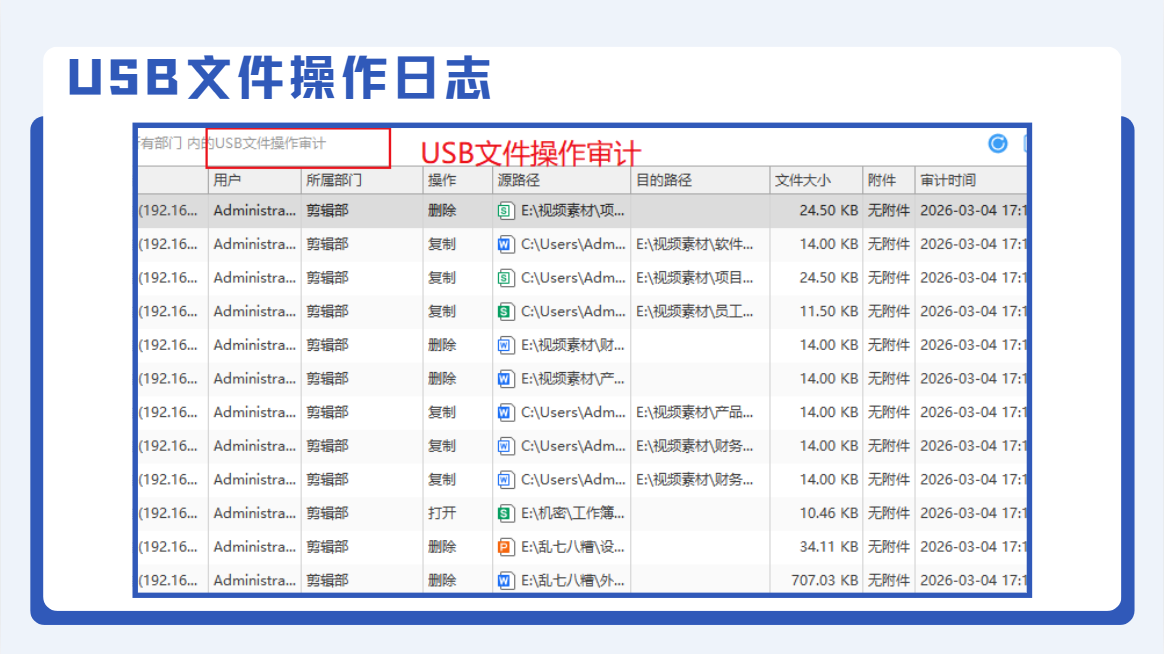Click the blue refresh icon above the table

[998, 143]
